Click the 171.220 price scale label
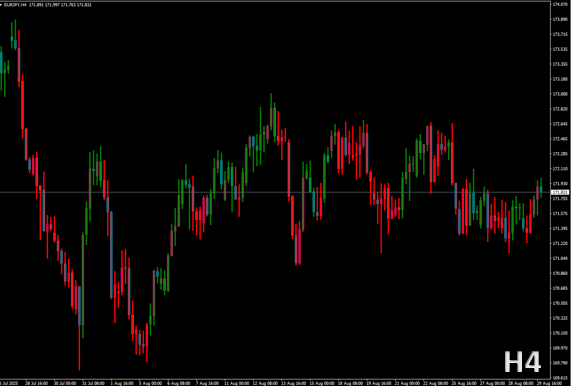This screenshot has height=386, width=571. (560, 243)
